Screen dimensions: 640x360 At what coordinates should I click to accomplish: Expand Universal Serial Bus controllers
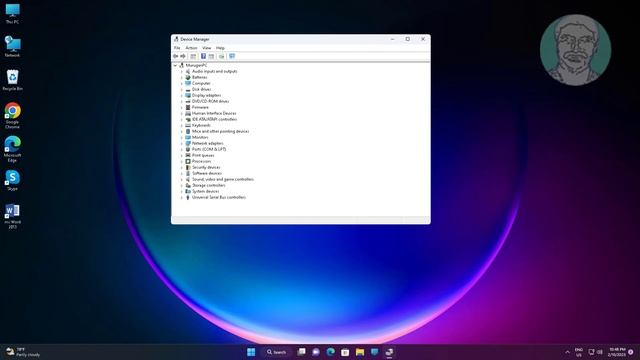pos(182,197)
